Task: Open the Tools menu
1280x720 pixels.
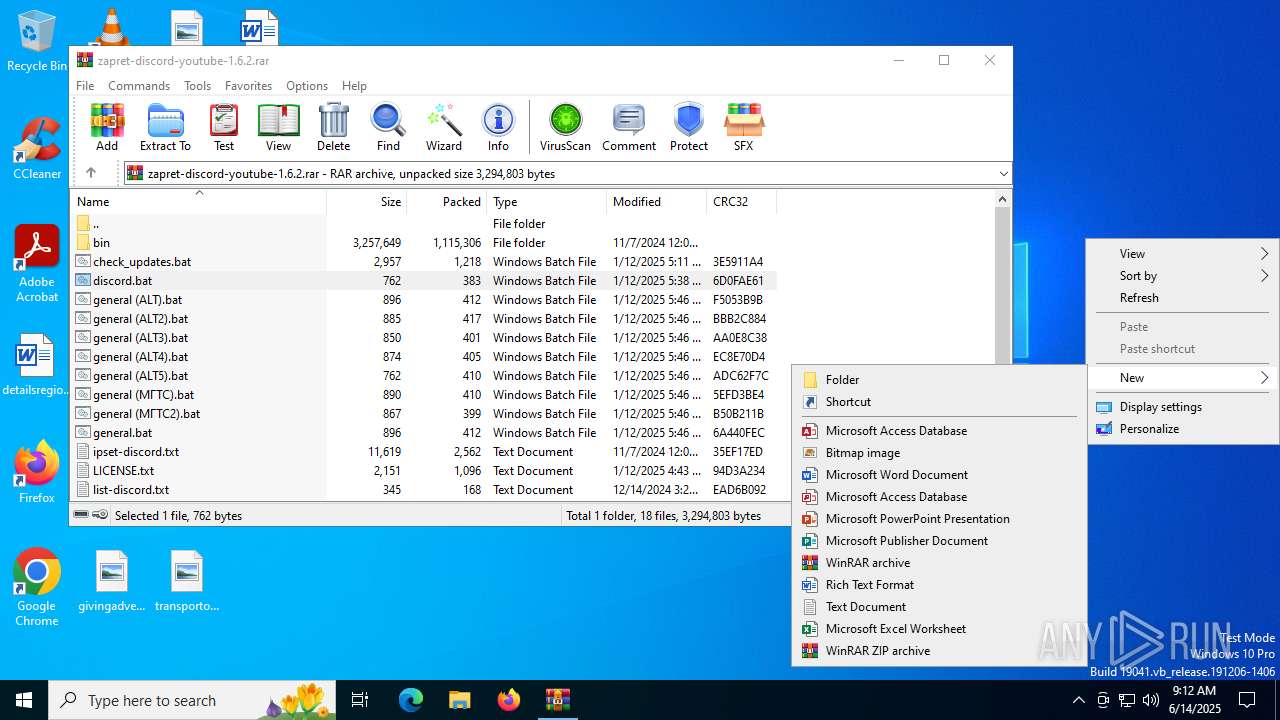Action: click(197, 86)
